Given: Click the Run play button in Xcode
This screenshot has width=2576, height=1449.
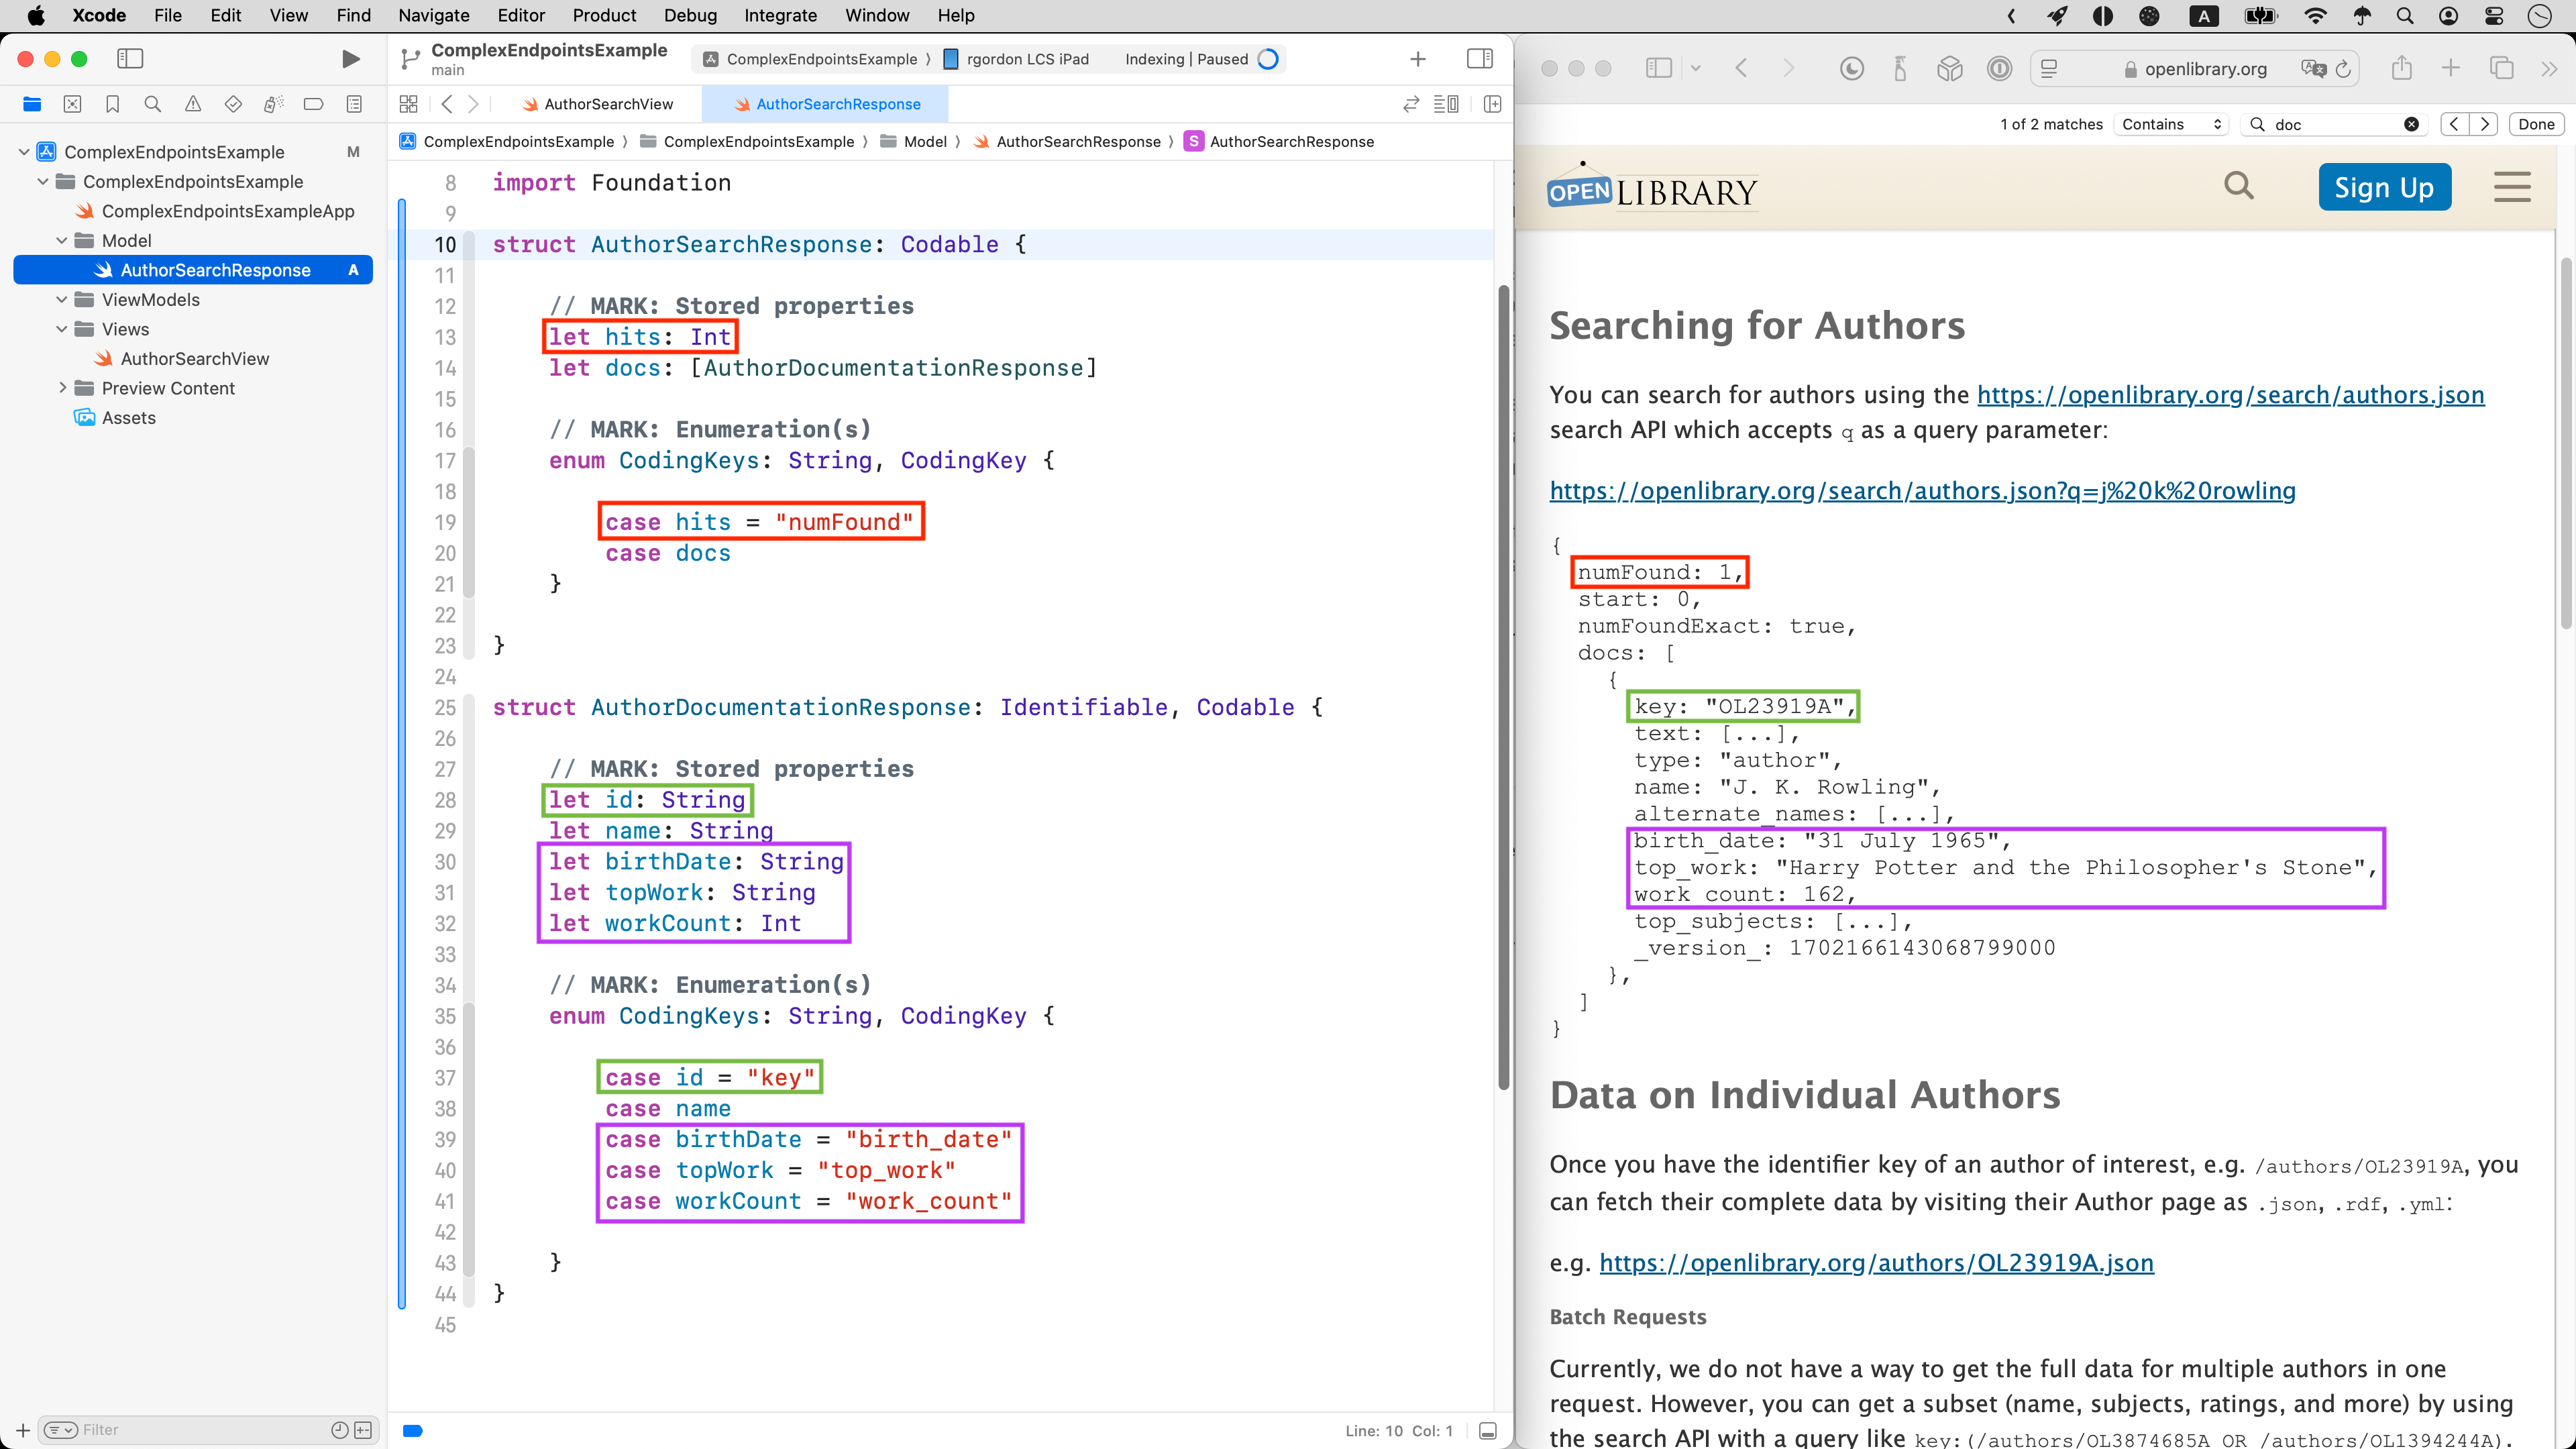Looking at the screenshot, I should (350, 59).
